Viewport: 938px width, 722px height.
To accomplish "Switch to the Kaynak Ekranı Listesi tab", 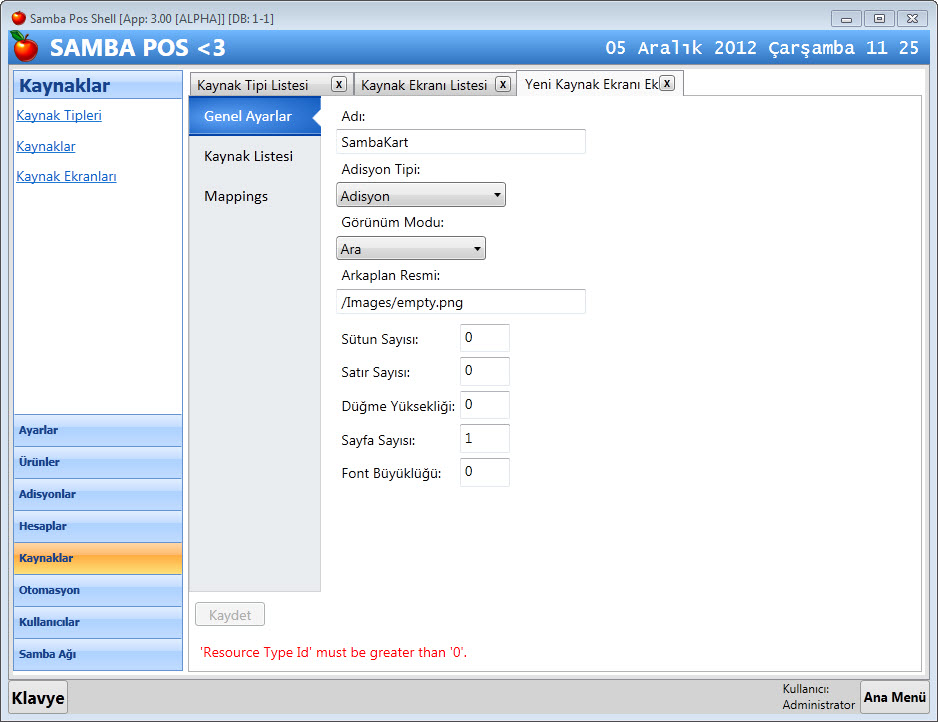I will [x=424, y=85].
